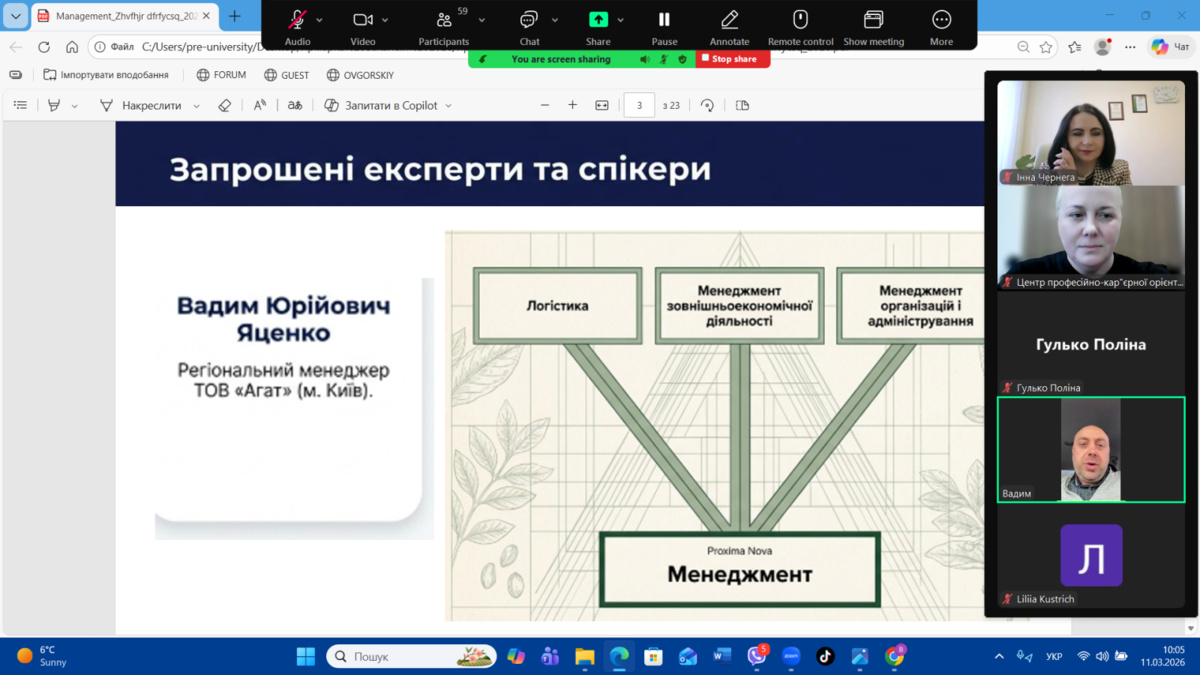Open the FORUM bookmark
Screen dimensions: 1200x675
point(221,75)
